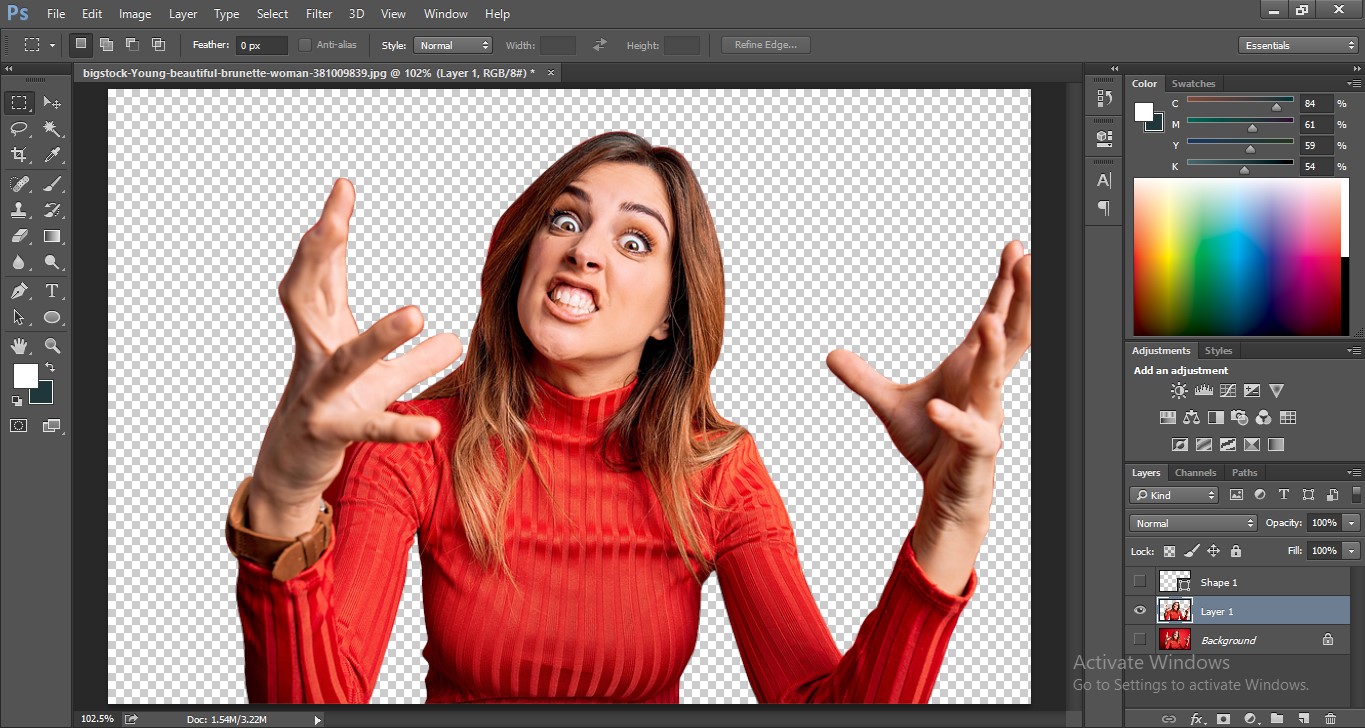Image resolution: width=1365 pixels, height=728 pixels.
Task: Select the Pen tool
Action: pyautogui.click(x=19, y=291)
